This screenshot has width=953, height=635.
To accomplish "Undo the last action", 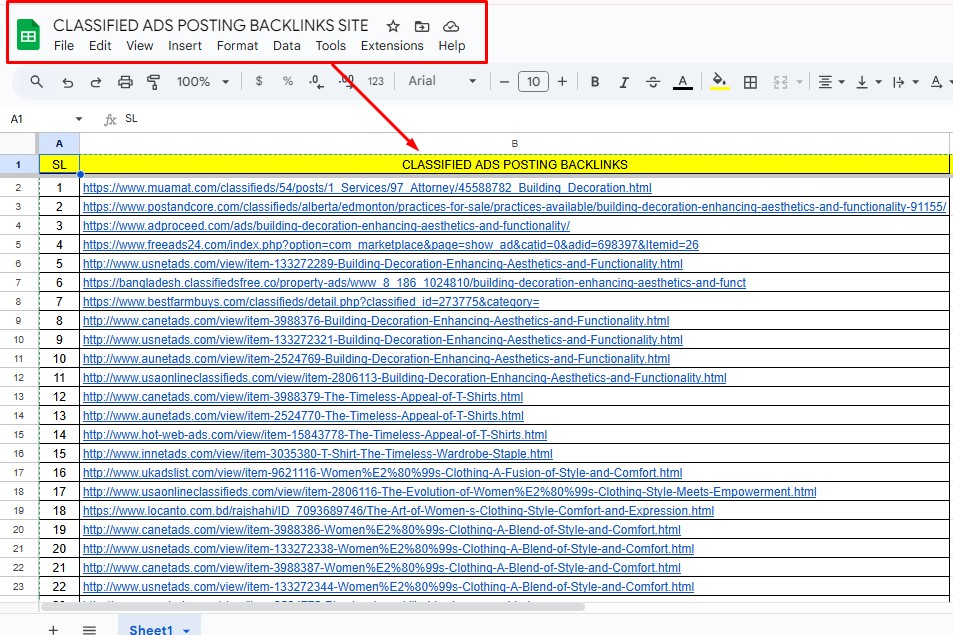I will point(66,82).
